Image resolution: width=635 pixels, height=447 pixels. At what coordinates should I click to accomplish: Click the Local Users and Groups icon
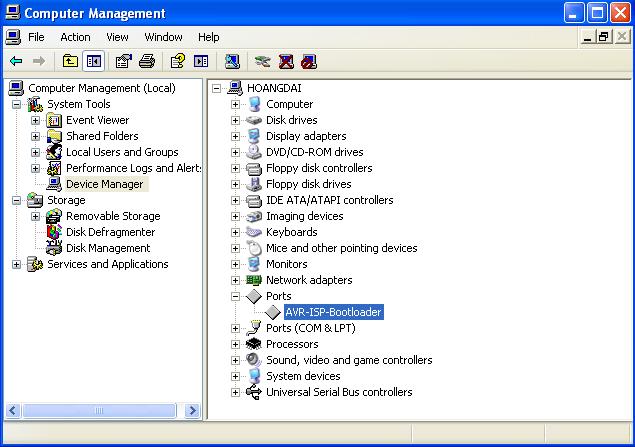(54, 152)
